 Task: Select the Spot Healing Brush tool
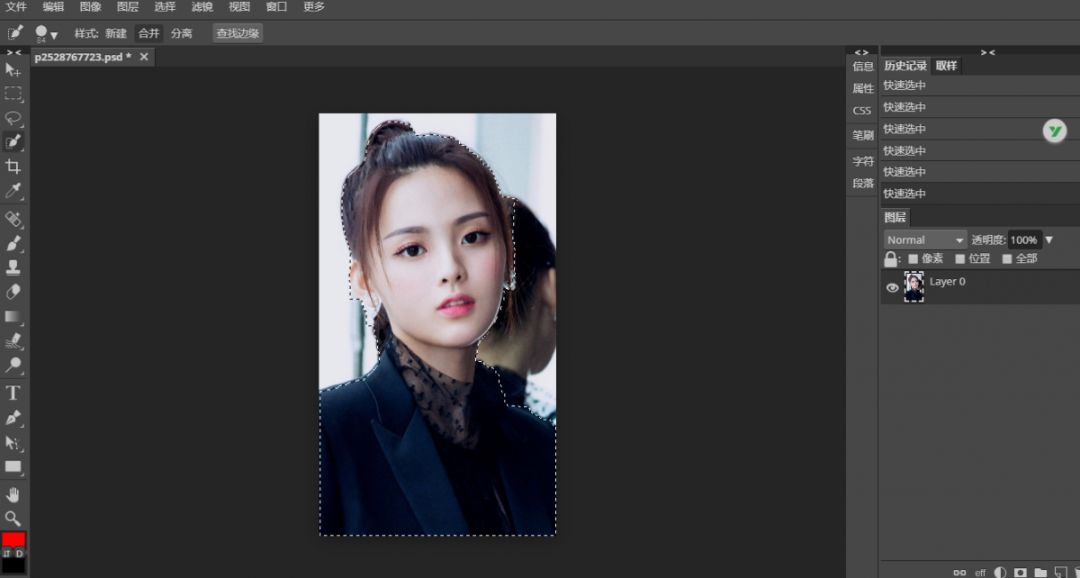click(13, 219)
